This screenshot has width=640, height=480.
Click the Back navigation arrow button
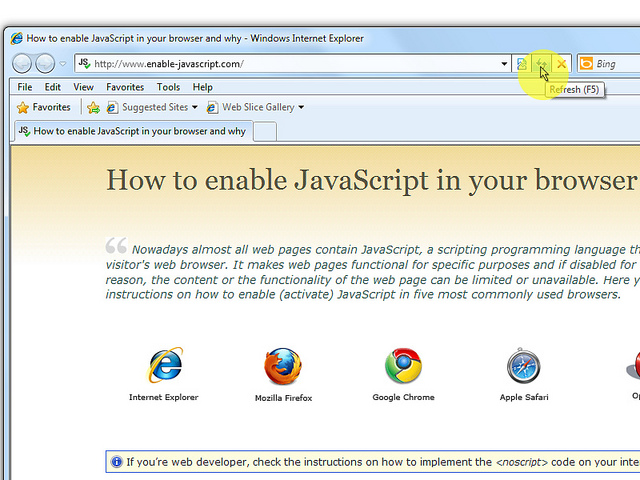[x=22, y=64]
